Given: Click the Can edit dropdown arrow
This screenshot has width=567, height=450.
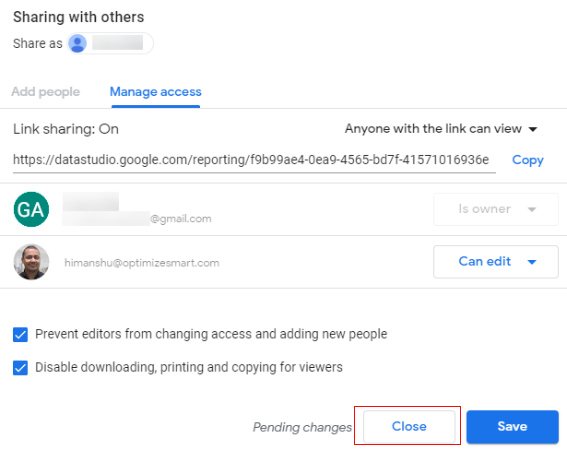Looking at the screenshot, I should coord(532,262).
